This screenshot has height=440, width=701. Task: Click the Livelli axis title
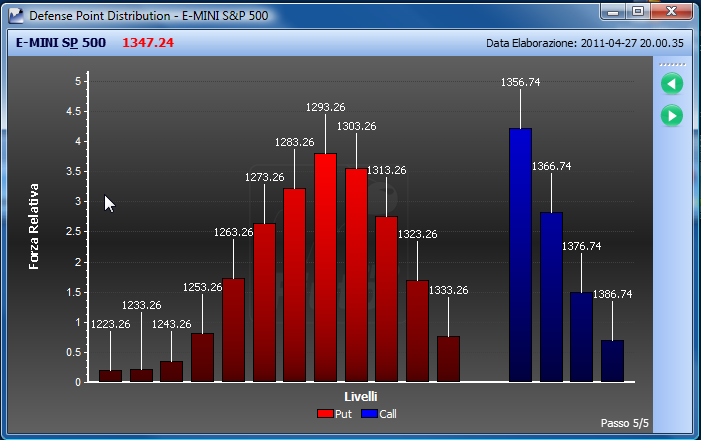[361, 397]
